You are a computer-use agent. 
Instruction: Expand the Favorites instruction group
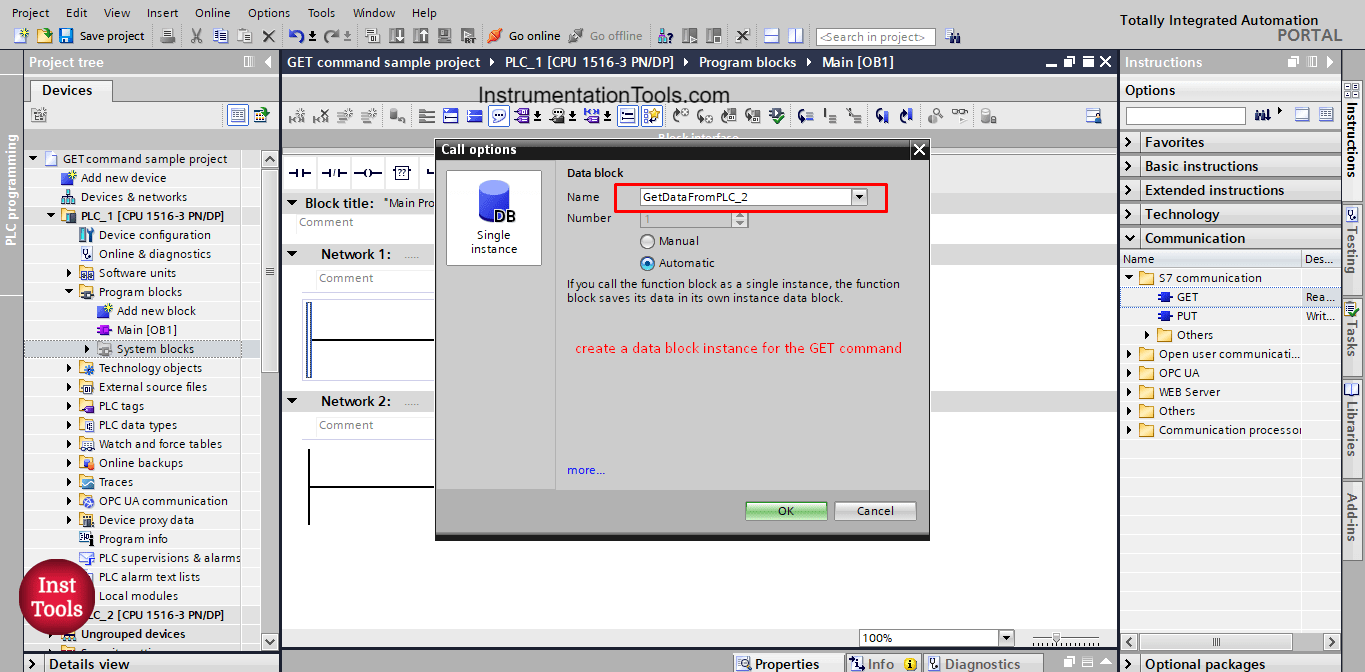1129,142
